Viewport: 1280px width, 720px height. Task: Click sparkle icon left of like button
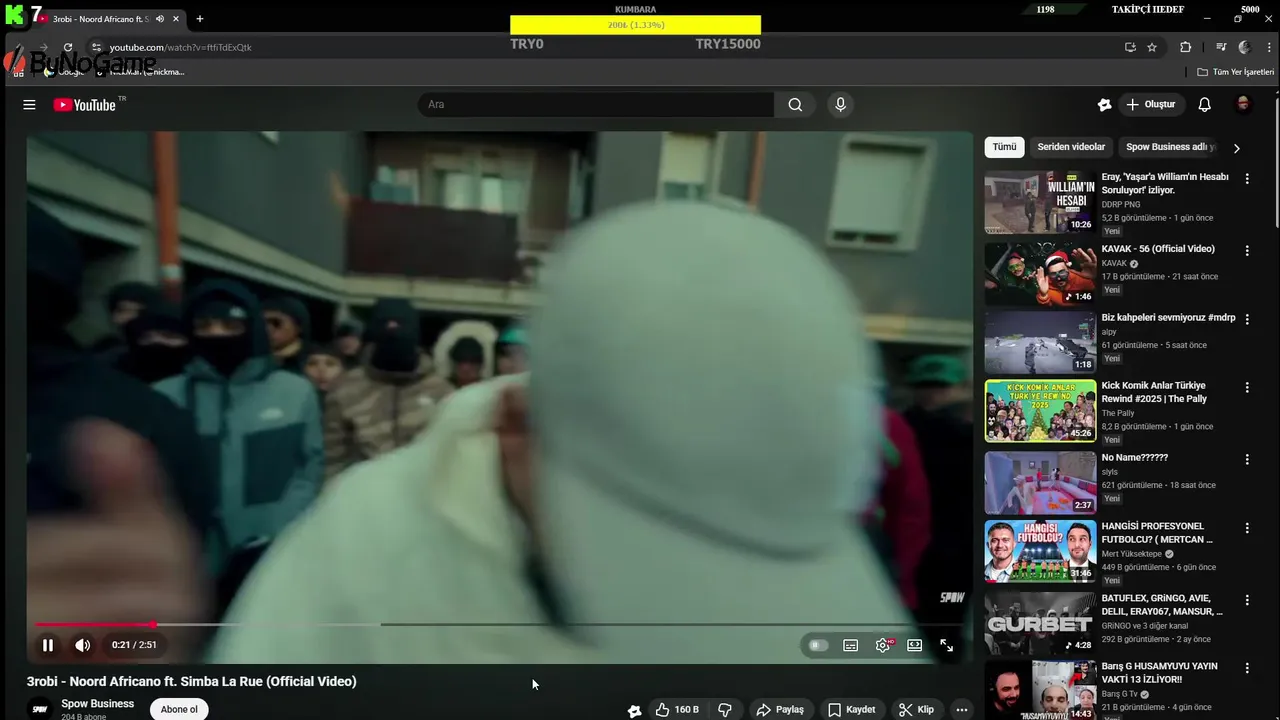(x=634, y=710)
